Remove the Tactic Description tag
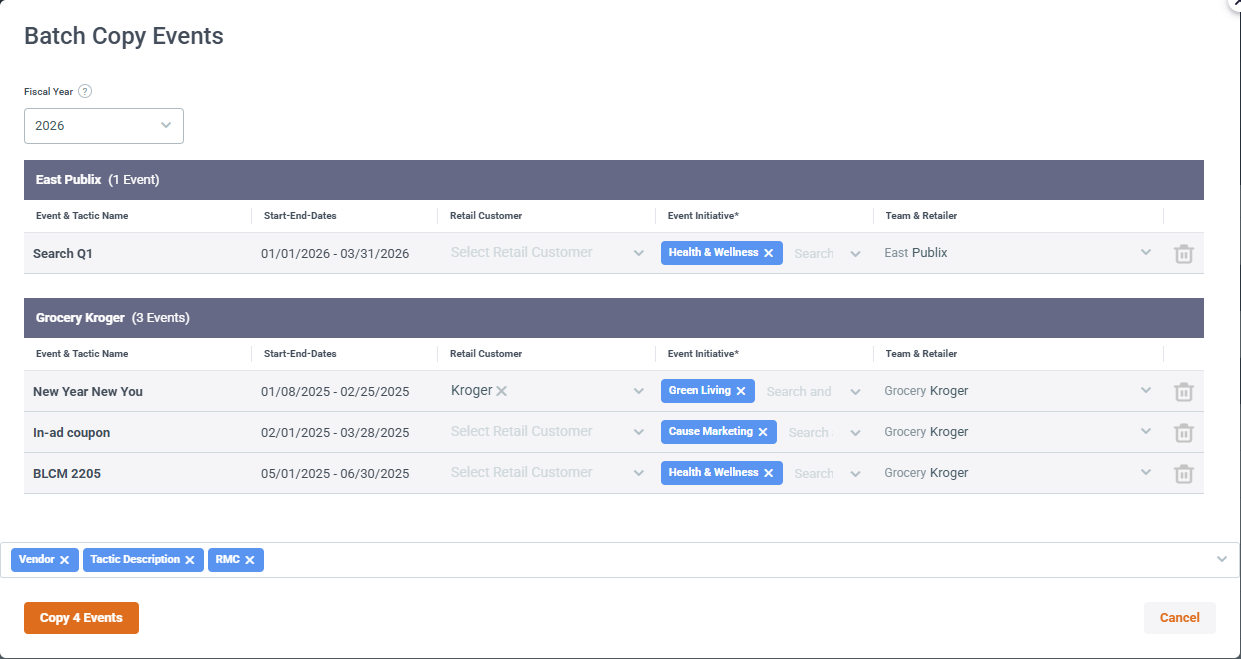 click(189, 560)
